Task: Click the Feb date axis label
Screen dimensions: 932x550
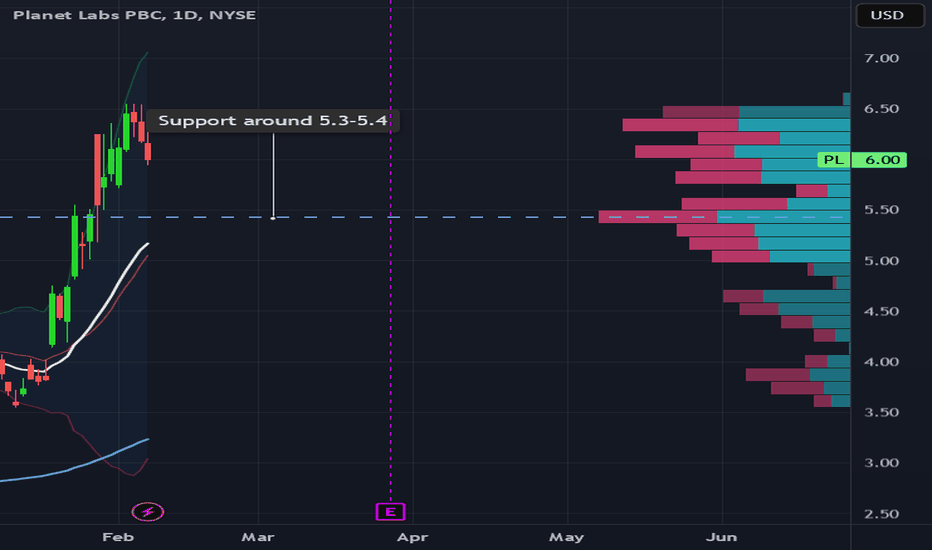Action: [118, 538]
